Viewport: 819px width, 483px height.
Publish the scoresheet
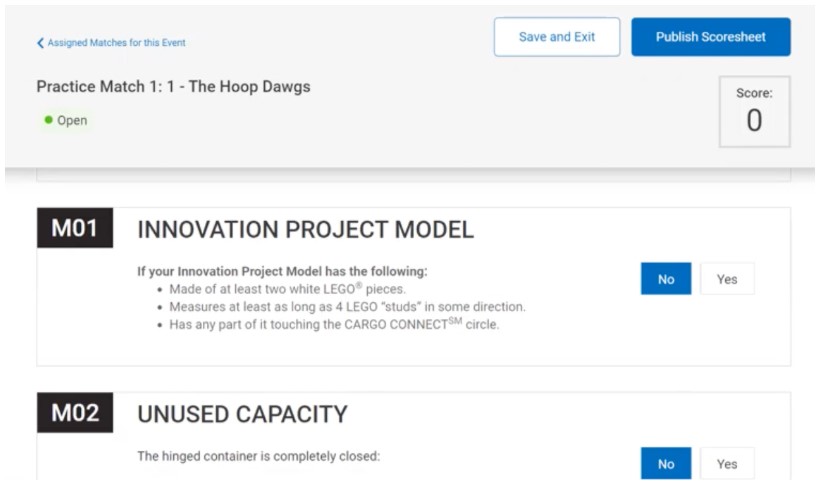(x=710, y=37)
